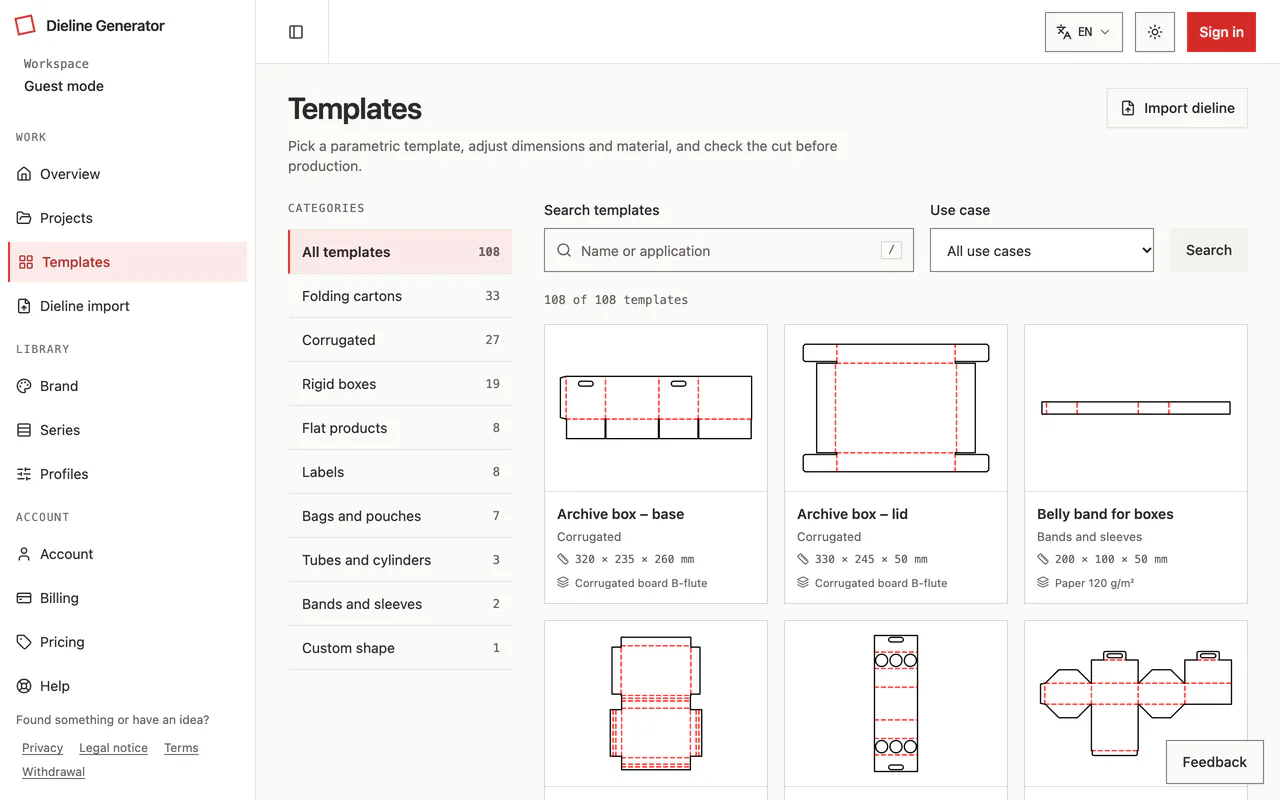Select the Bags and pouches category
This screenshot has width=1280, height=800.
[x=400, y=516]
